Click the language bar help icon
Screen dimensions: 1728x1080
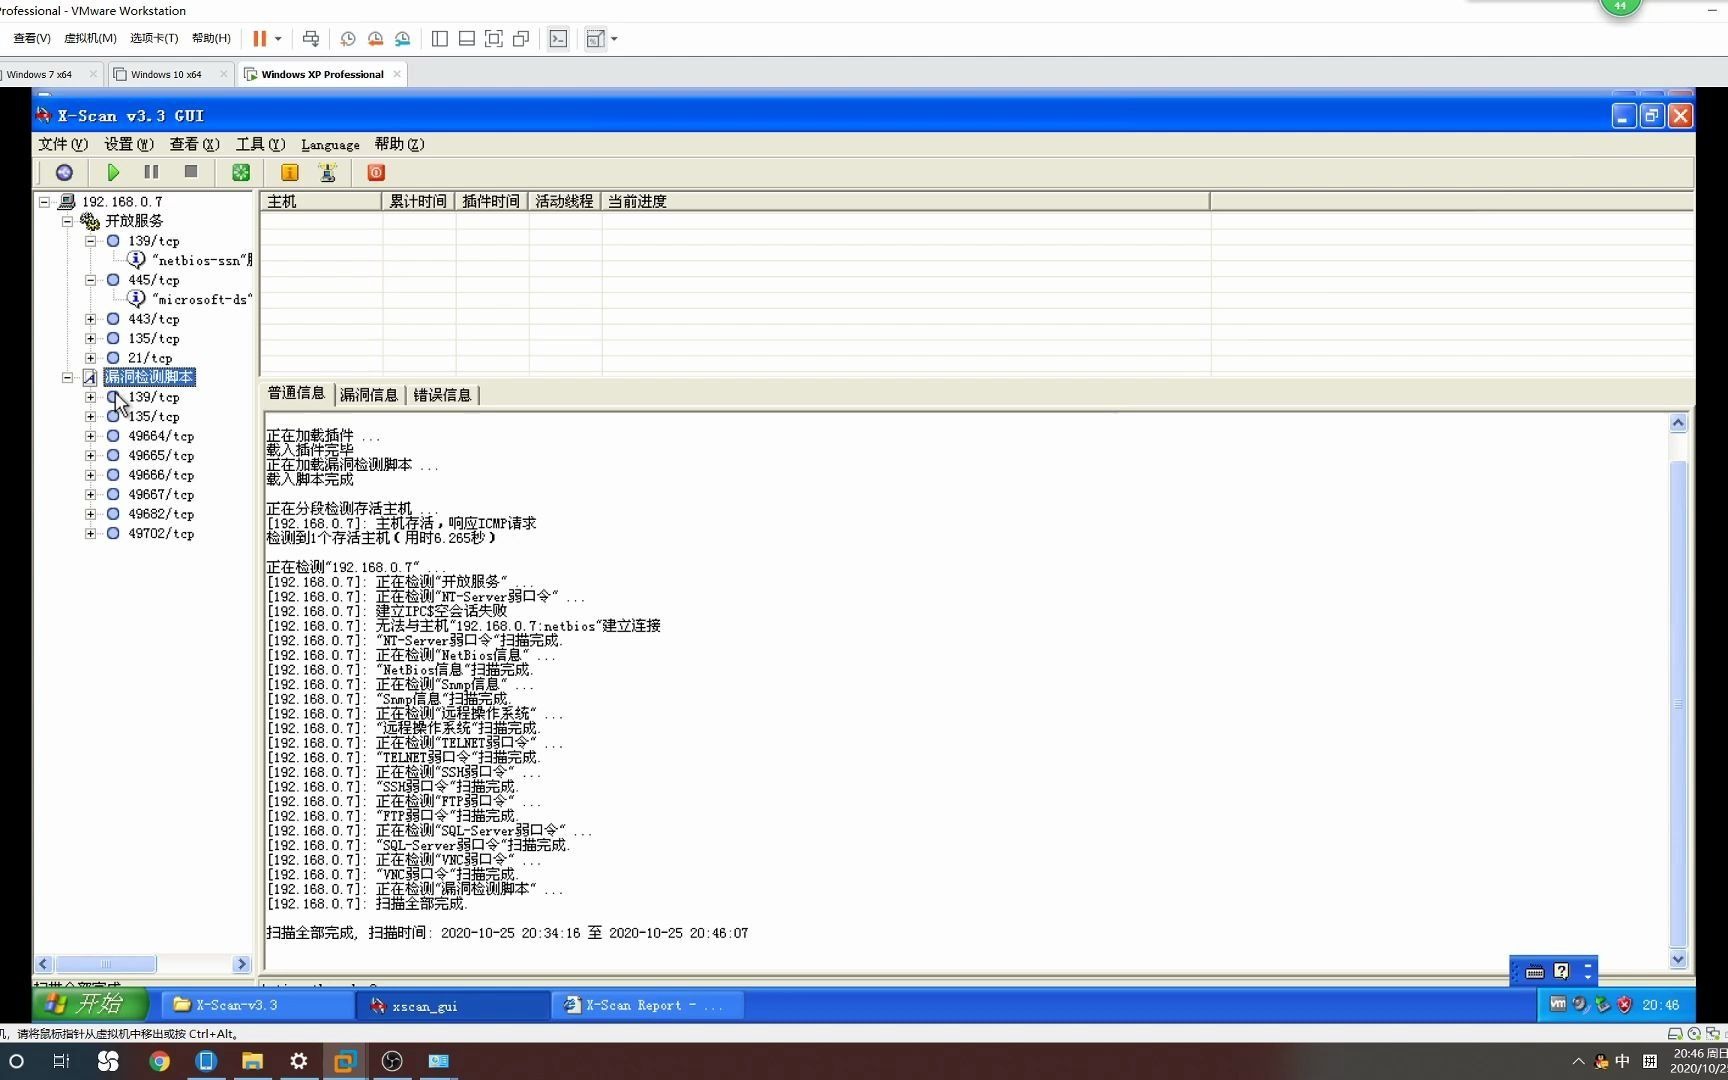tap(1561, 971)
